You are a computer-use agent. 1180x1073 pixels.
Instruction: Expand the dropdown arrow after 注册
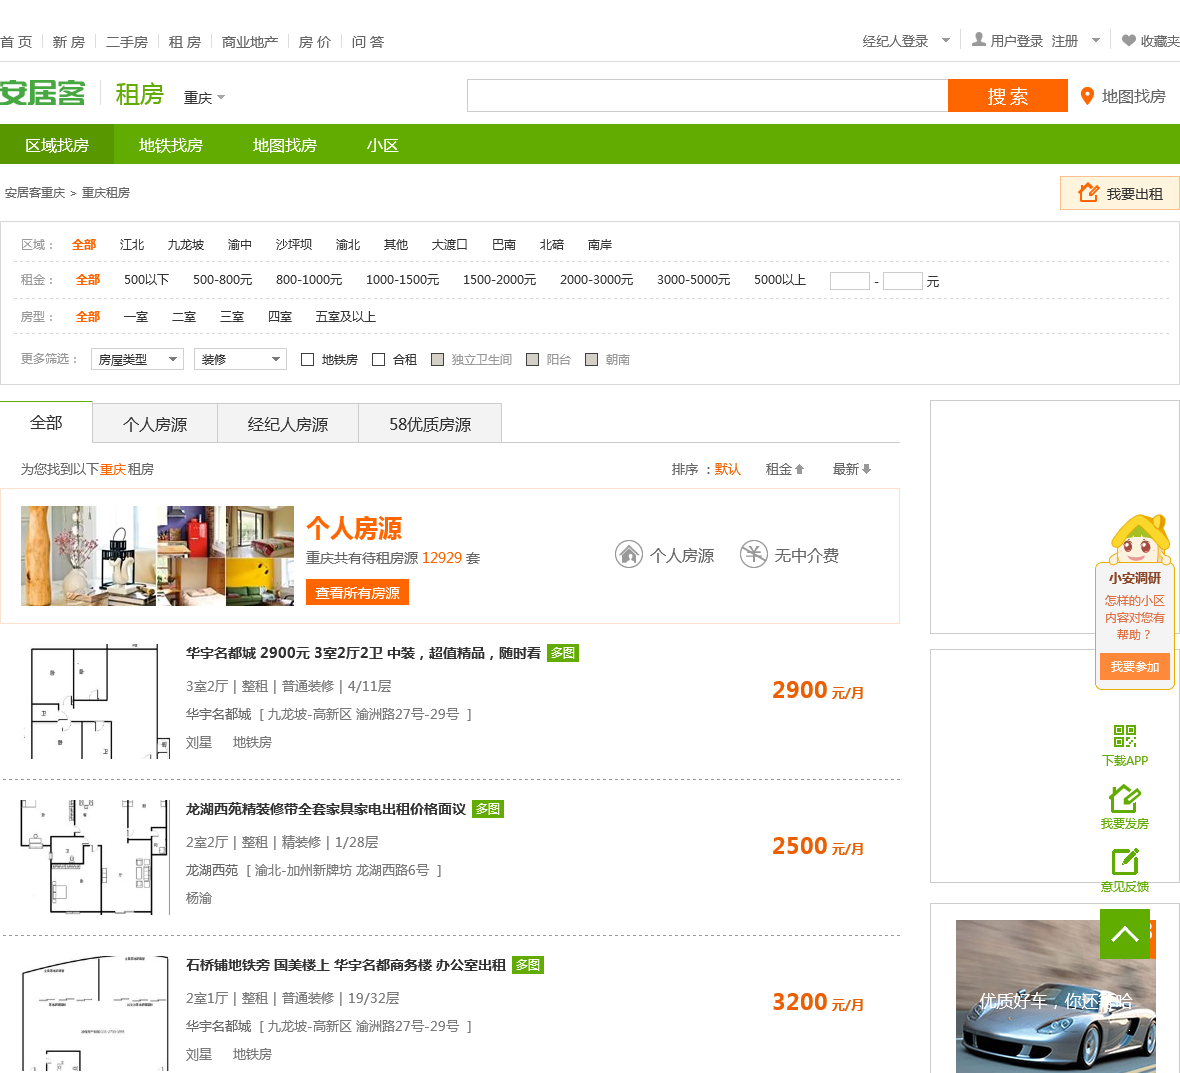click(x=1096, y=41)
